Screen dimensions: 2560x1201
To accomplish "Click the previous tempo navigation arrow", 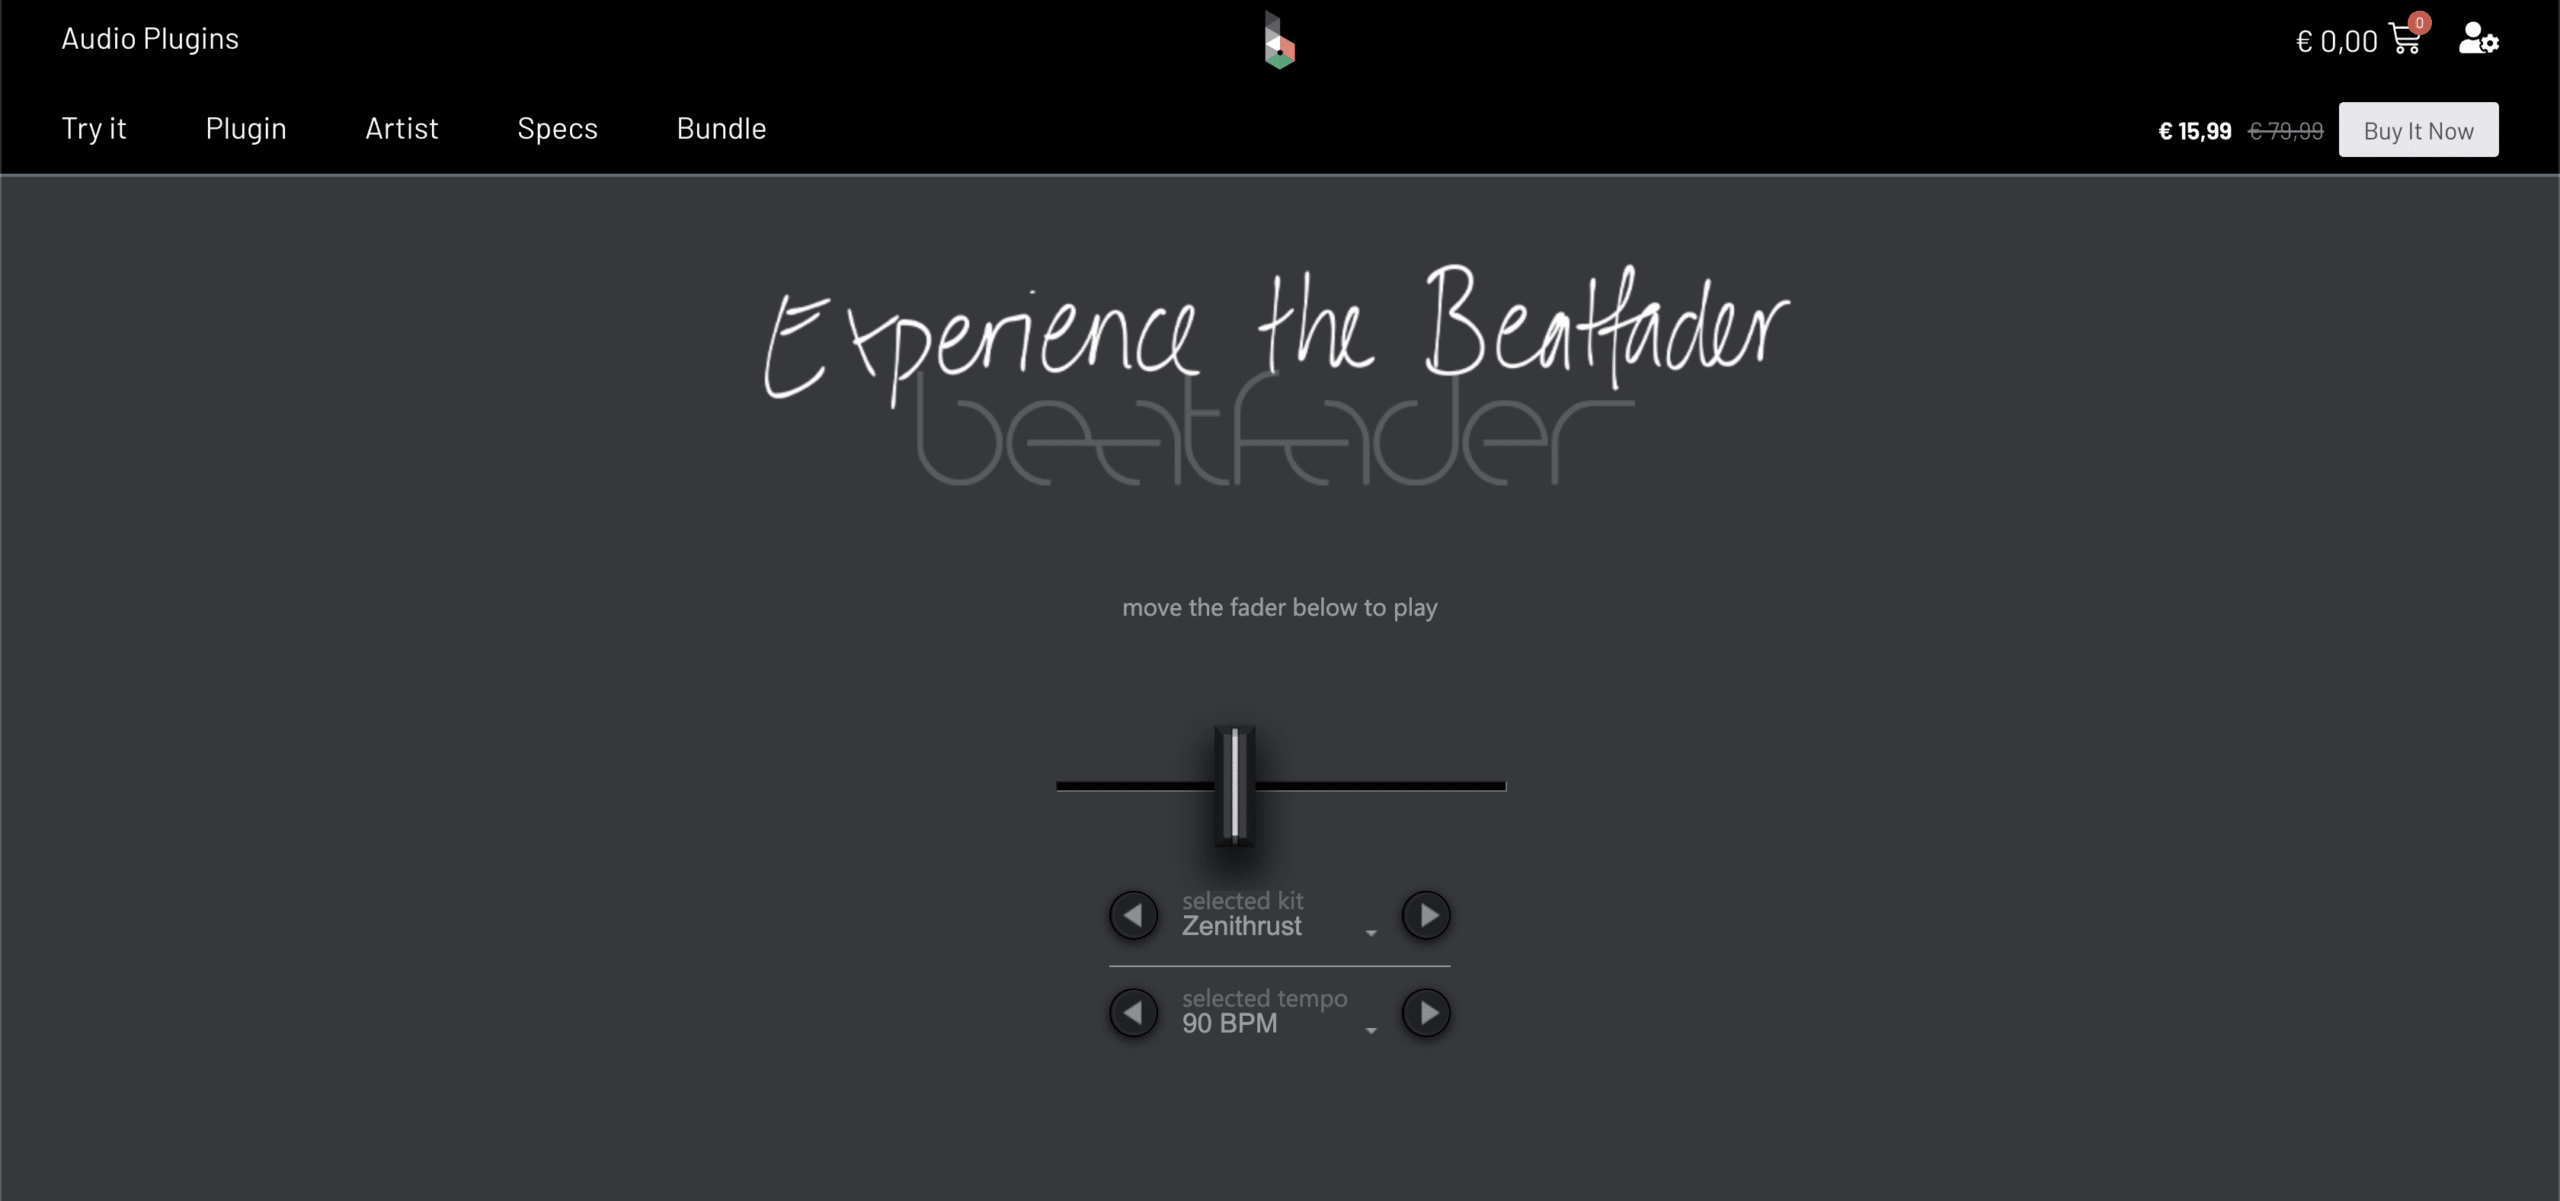I will 1133,1012.
